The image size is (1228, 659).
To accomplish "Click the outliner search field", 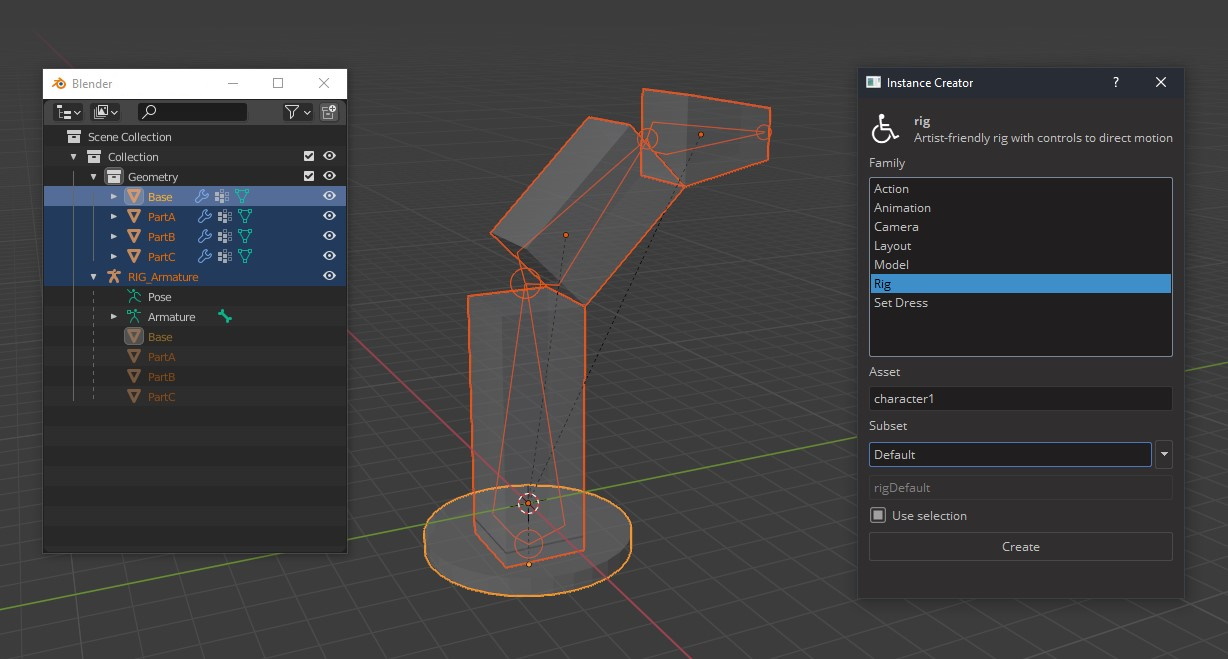I will pos(192,112).
